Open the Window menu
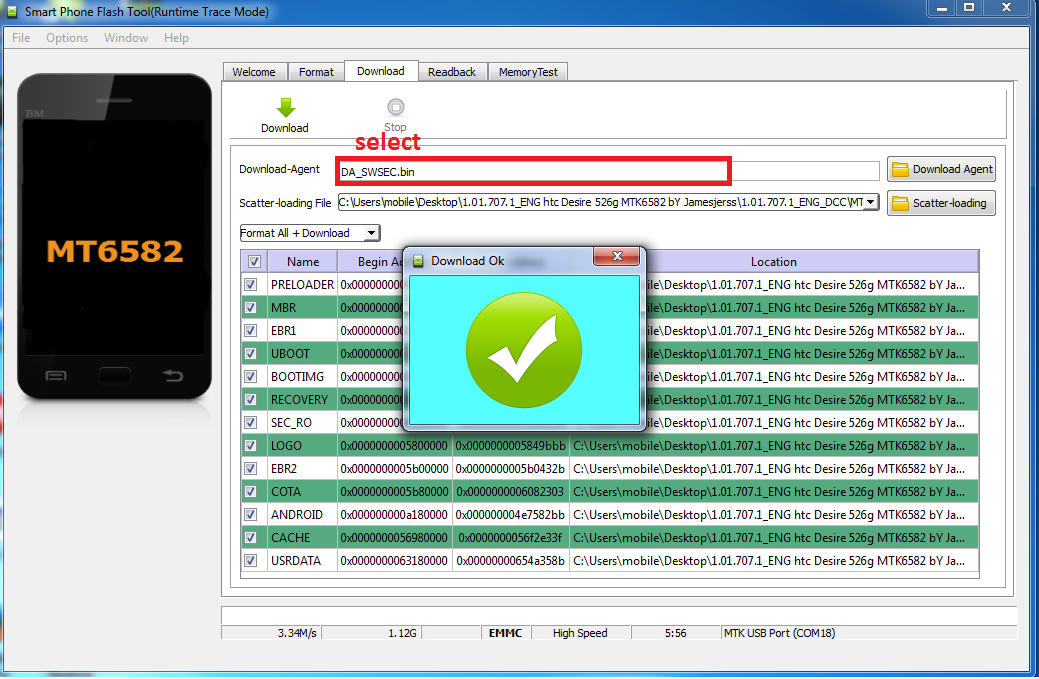1039x679 pixels. 126,38
